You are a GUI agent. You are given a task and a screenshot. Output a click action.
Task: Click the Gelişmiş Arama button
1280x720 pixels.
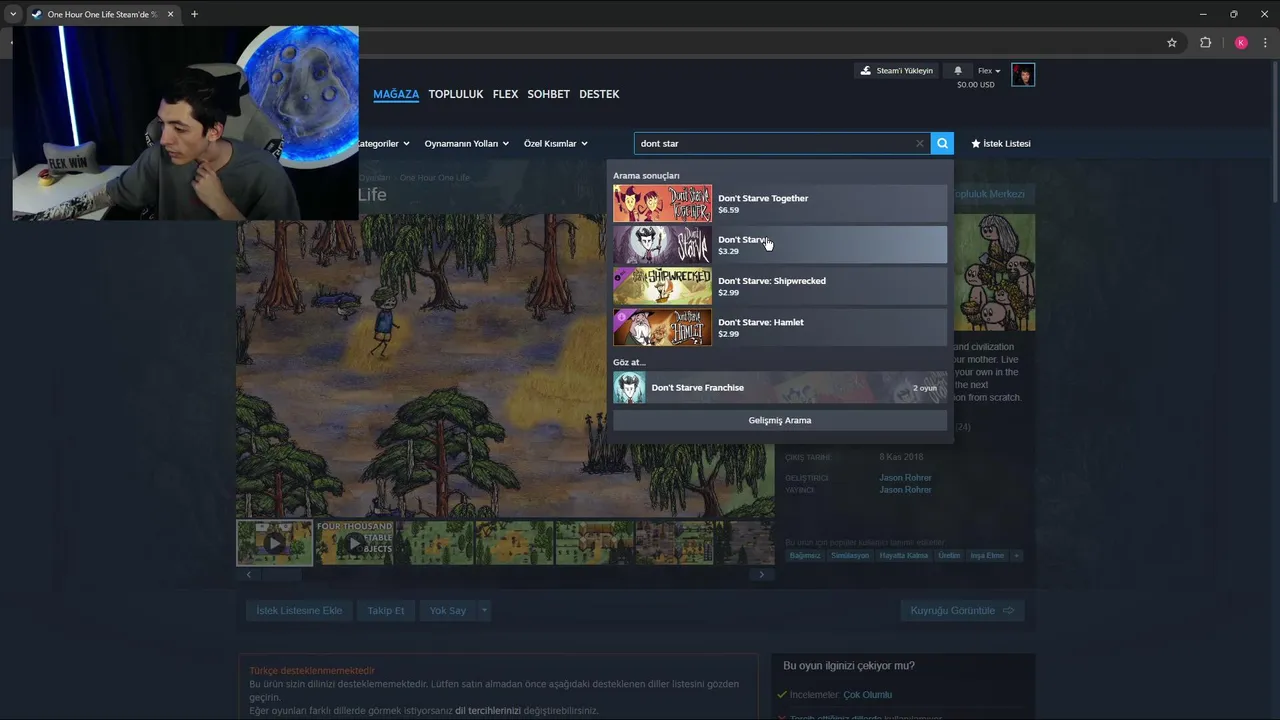pos(780,420)
